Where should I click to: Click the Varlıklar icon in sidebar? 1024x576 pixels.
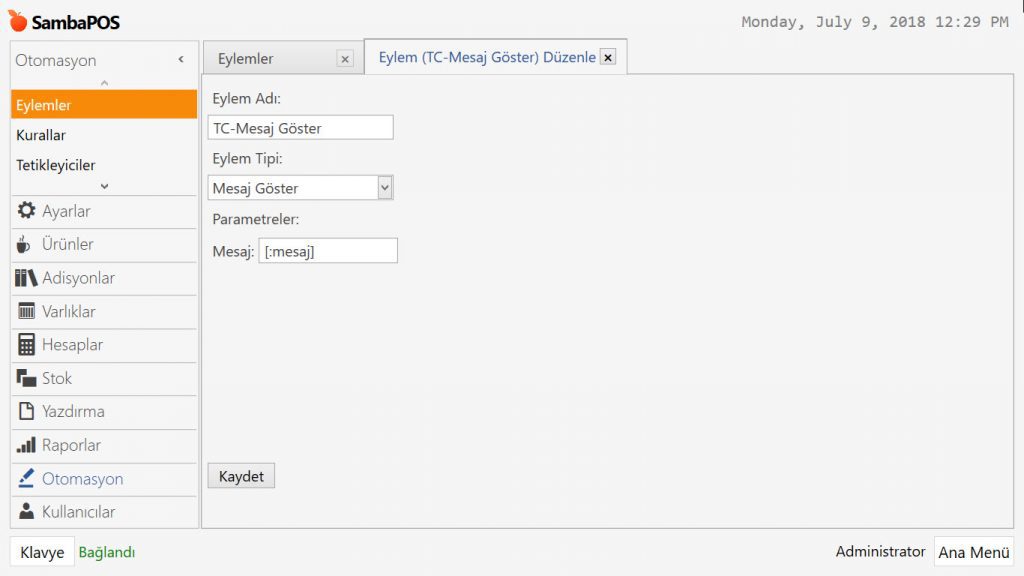click(27, 311)
